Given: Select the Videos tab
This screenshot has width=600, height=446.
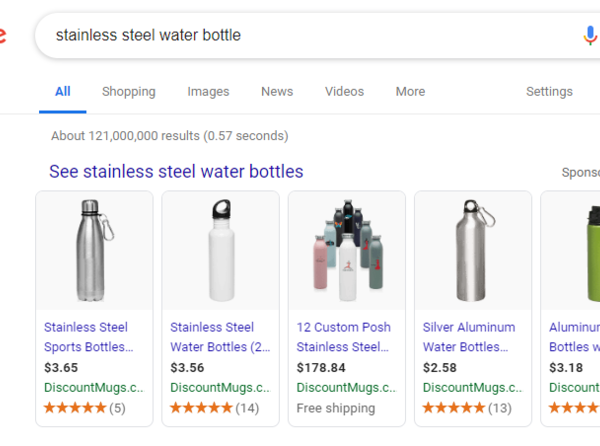Looking at the screenshot, I should pyautogui.click(x=344, y=92).
